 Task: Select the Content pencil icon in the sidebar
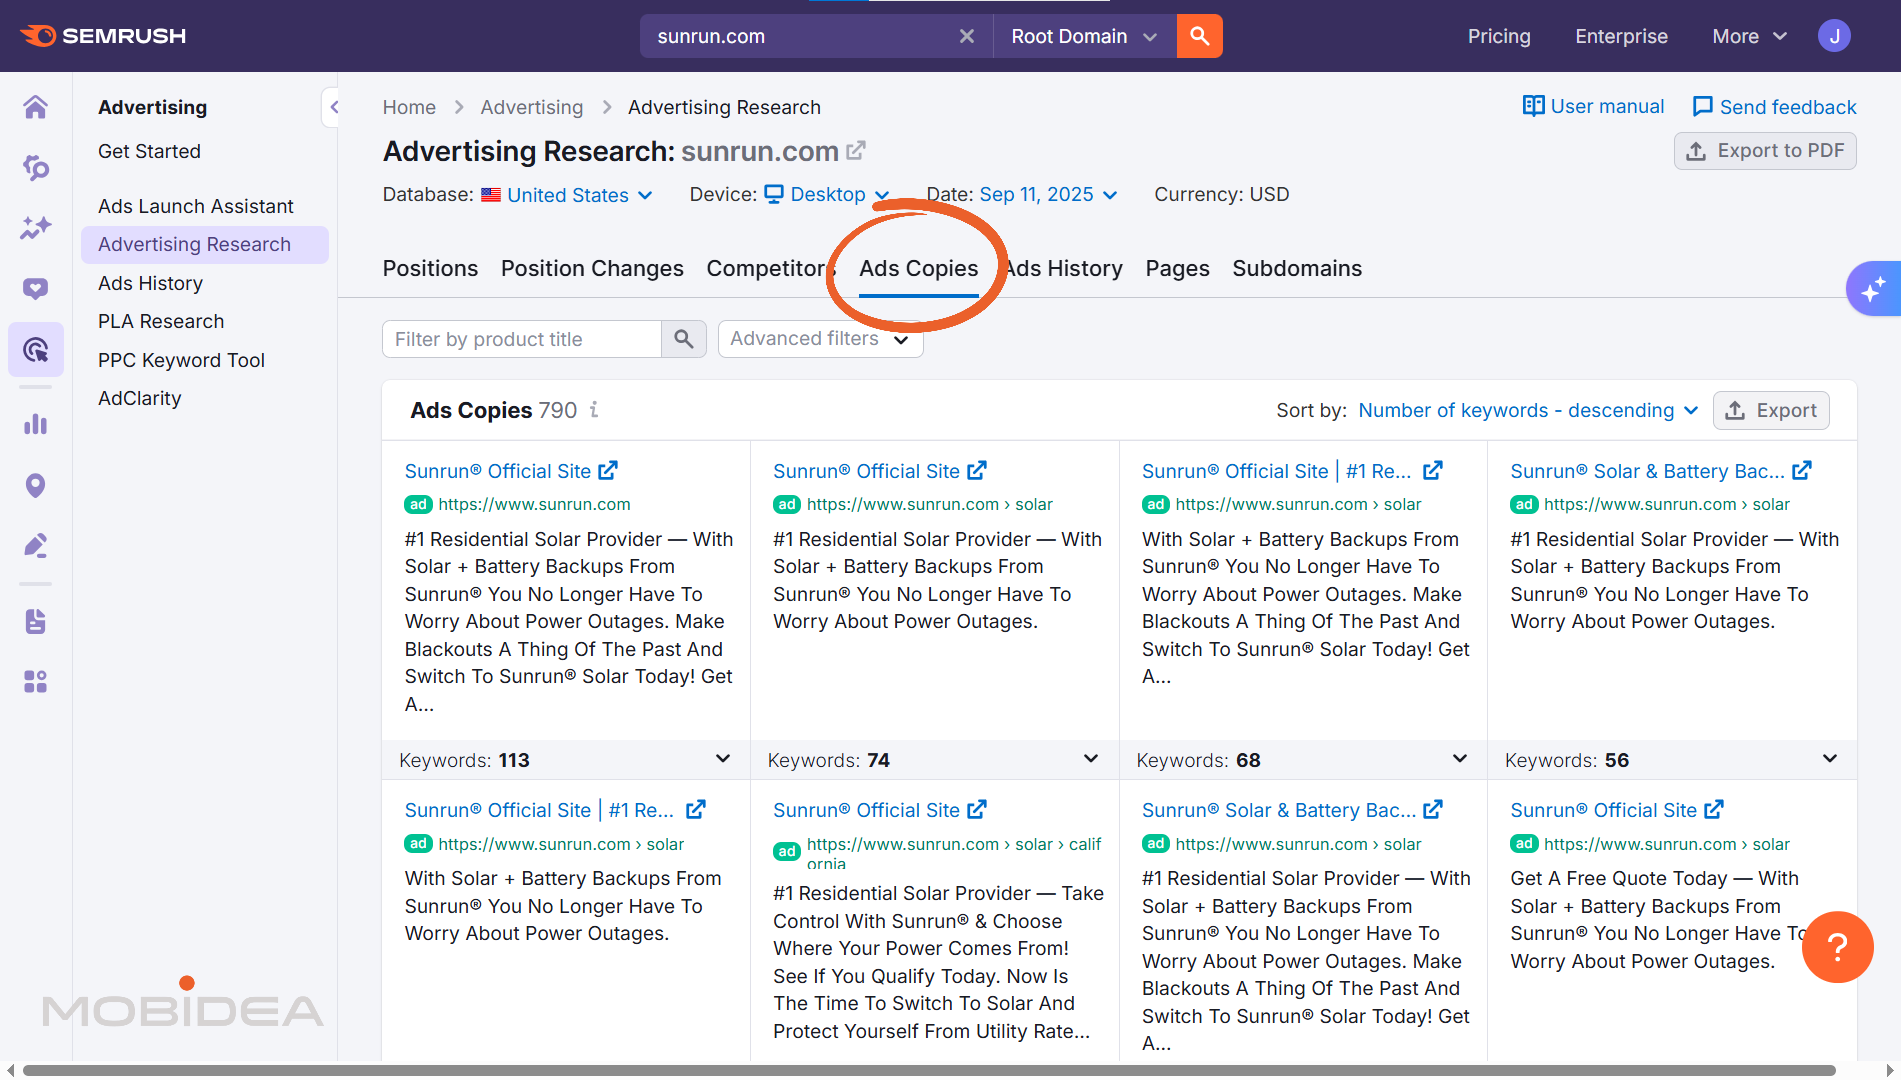pyautogui.click(x=36, y=545)
